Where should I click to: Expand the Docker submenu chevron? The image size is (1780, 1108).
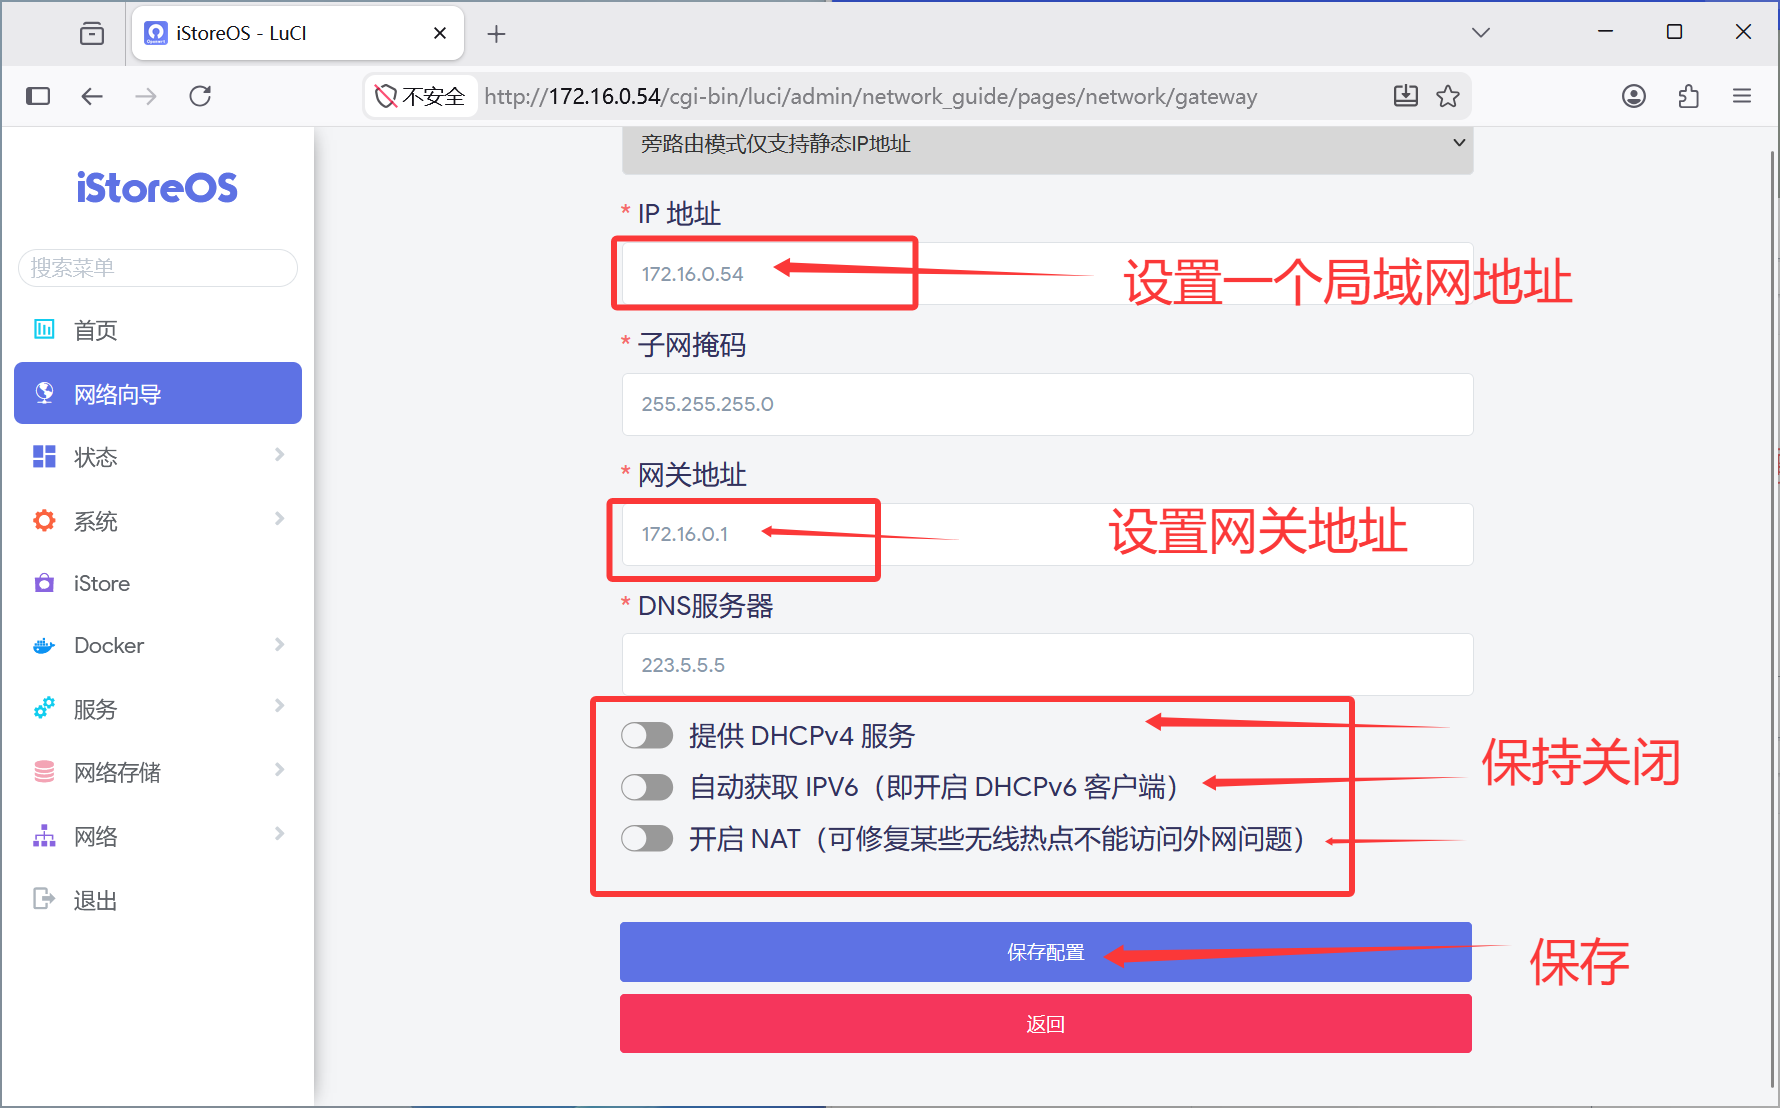coord(280,644)
